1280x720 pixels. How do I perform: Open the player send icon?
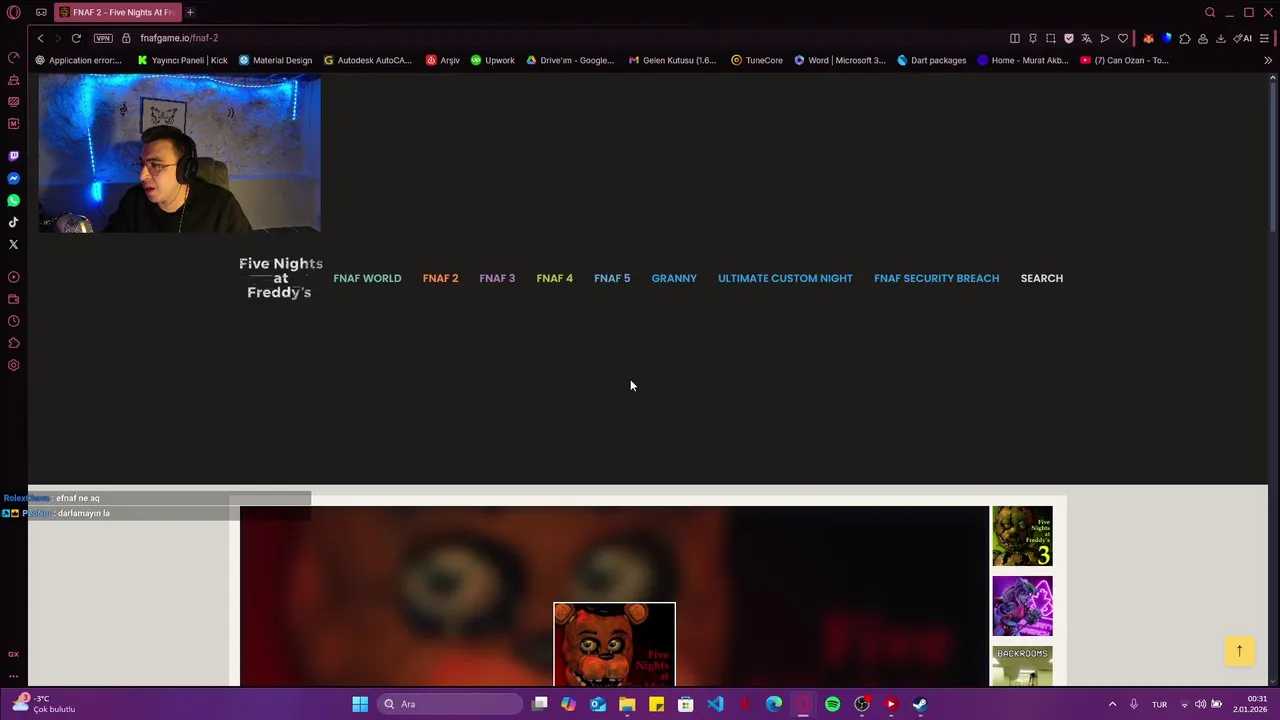(1105, 38)
